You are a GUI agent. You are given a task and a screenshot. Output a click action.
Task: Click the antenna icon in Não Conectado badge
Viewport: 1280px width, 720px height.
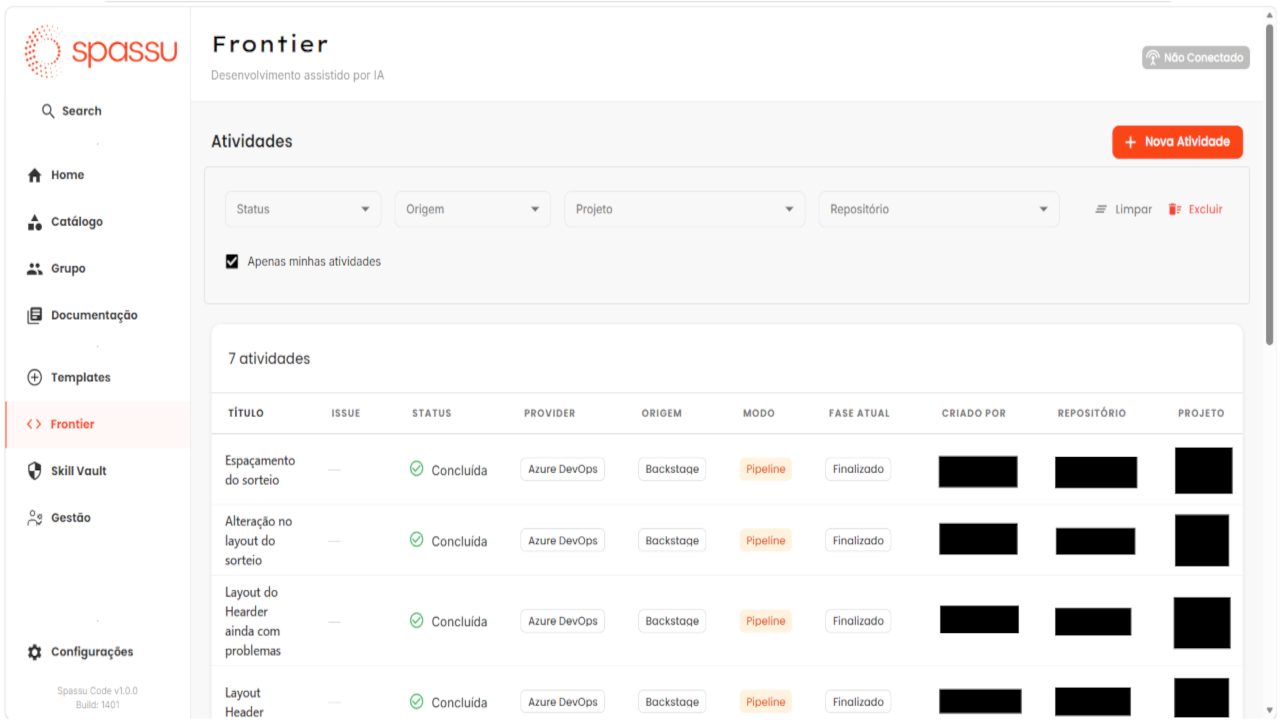[x=1153, y=58]
